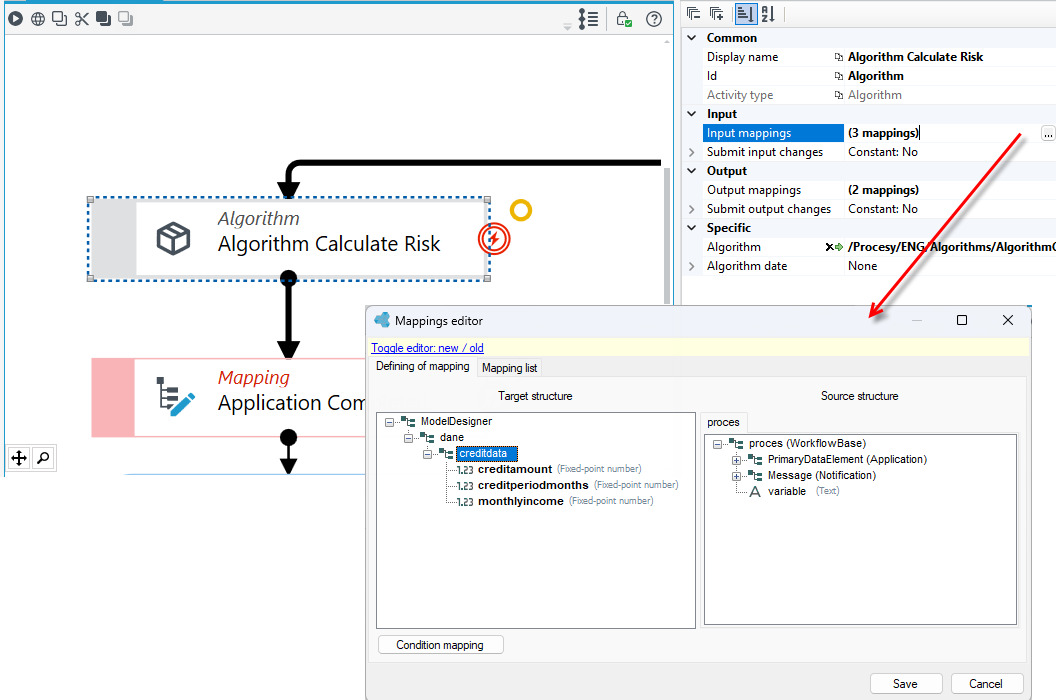
Task: Click the Display name value field
Action: click(x=950, y=57)
